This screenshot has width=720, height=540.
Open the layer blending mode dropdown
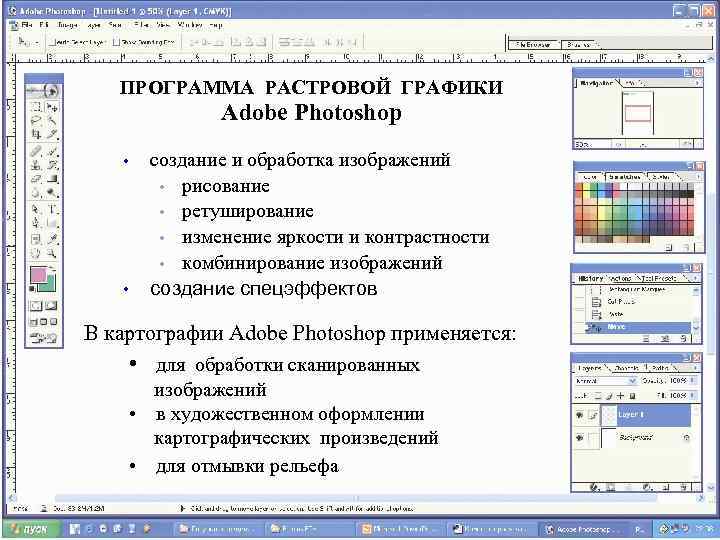(x=605, y=381)
